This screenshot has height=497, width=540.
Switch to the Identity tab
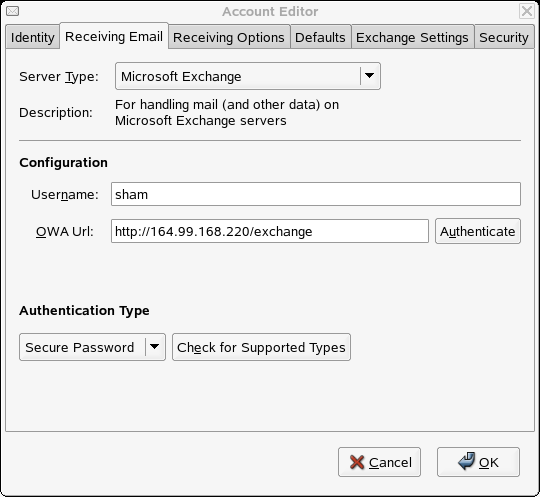32,37
